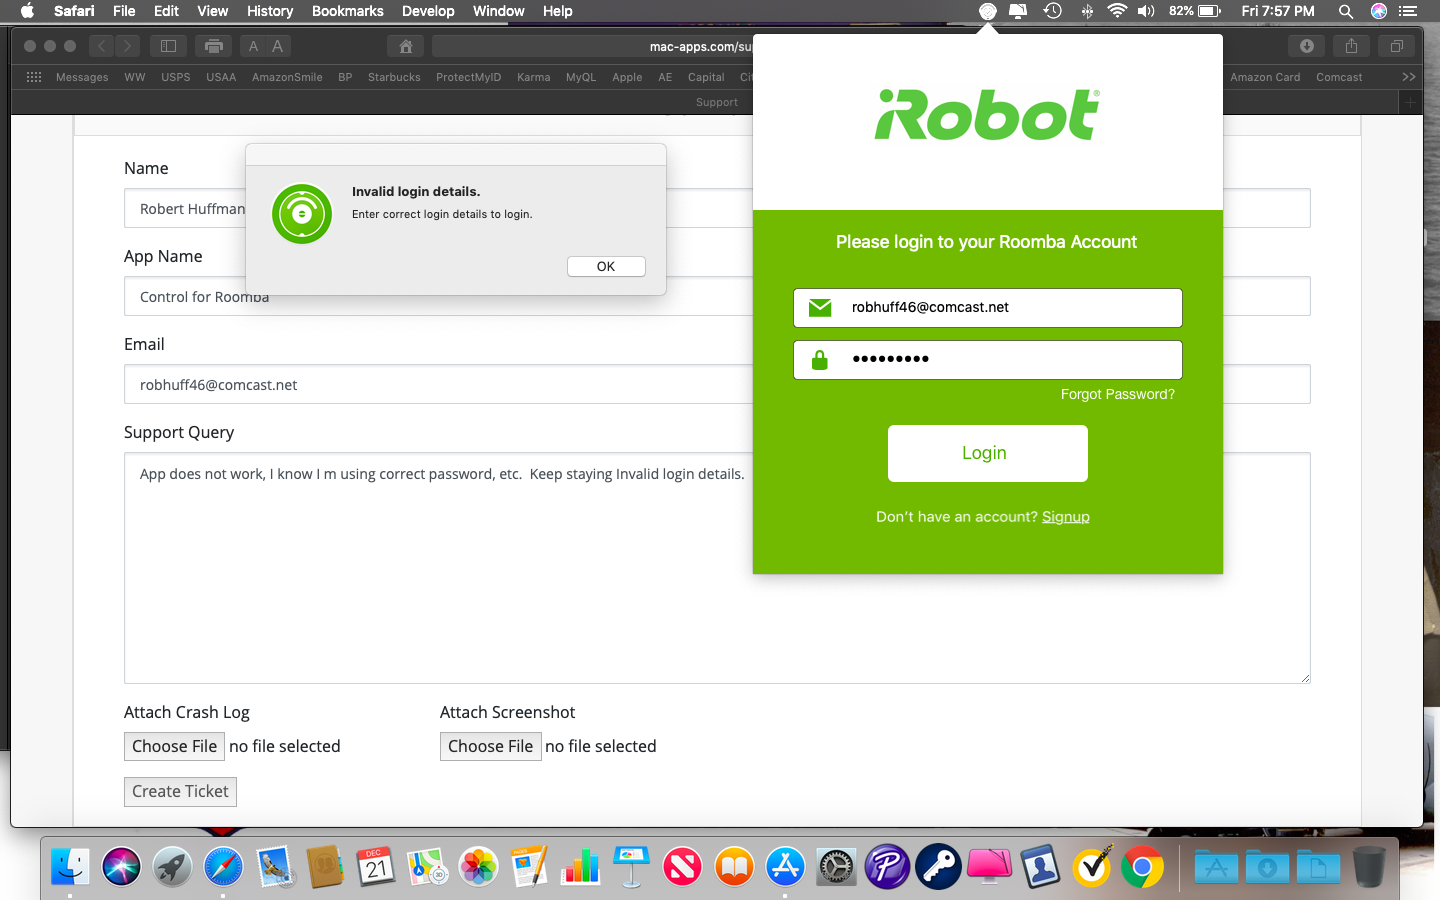Launch Siri from the Dock
This screenshot has height=900, width=1440.
click(x=121, y=867)
